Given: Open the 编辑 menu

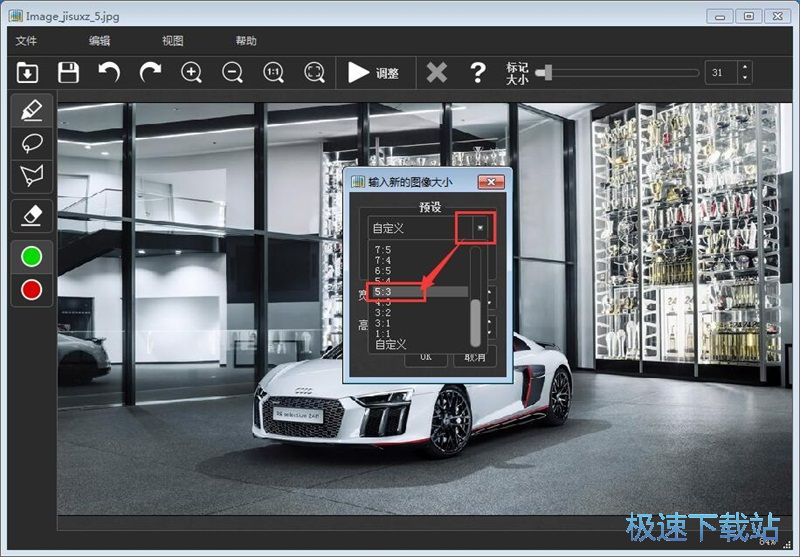Looking at the screenshot, I should (99, 41).
